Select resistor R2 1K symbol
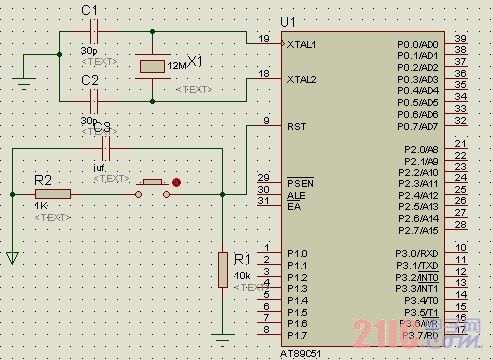 click(x=53, y=194)
